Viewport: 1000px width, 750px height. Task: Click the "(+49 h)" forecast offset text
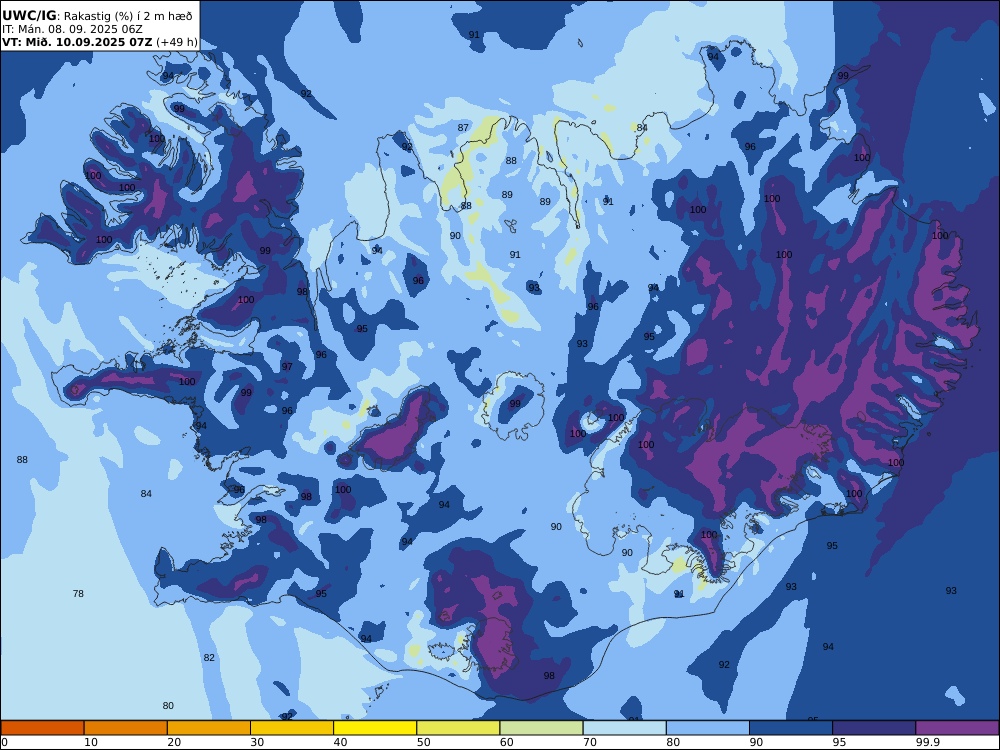coord(177,42)
